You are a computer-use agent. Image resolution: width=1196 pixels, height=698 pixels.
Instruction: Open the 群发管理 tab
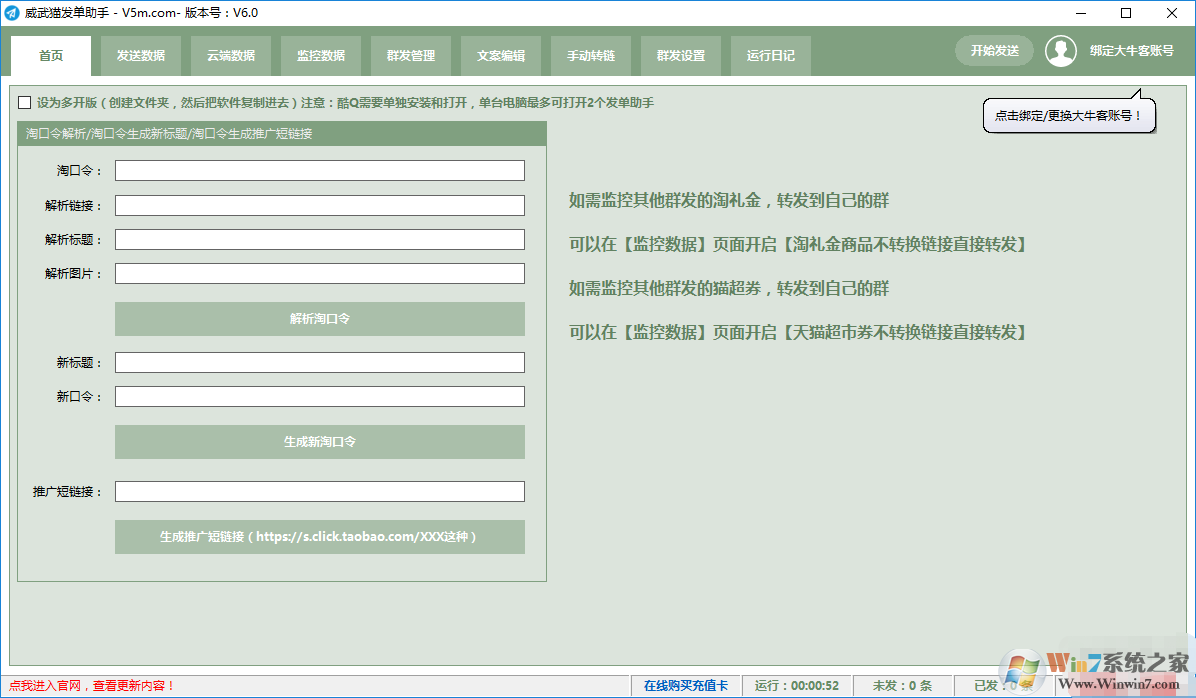(x=411, y=56)
